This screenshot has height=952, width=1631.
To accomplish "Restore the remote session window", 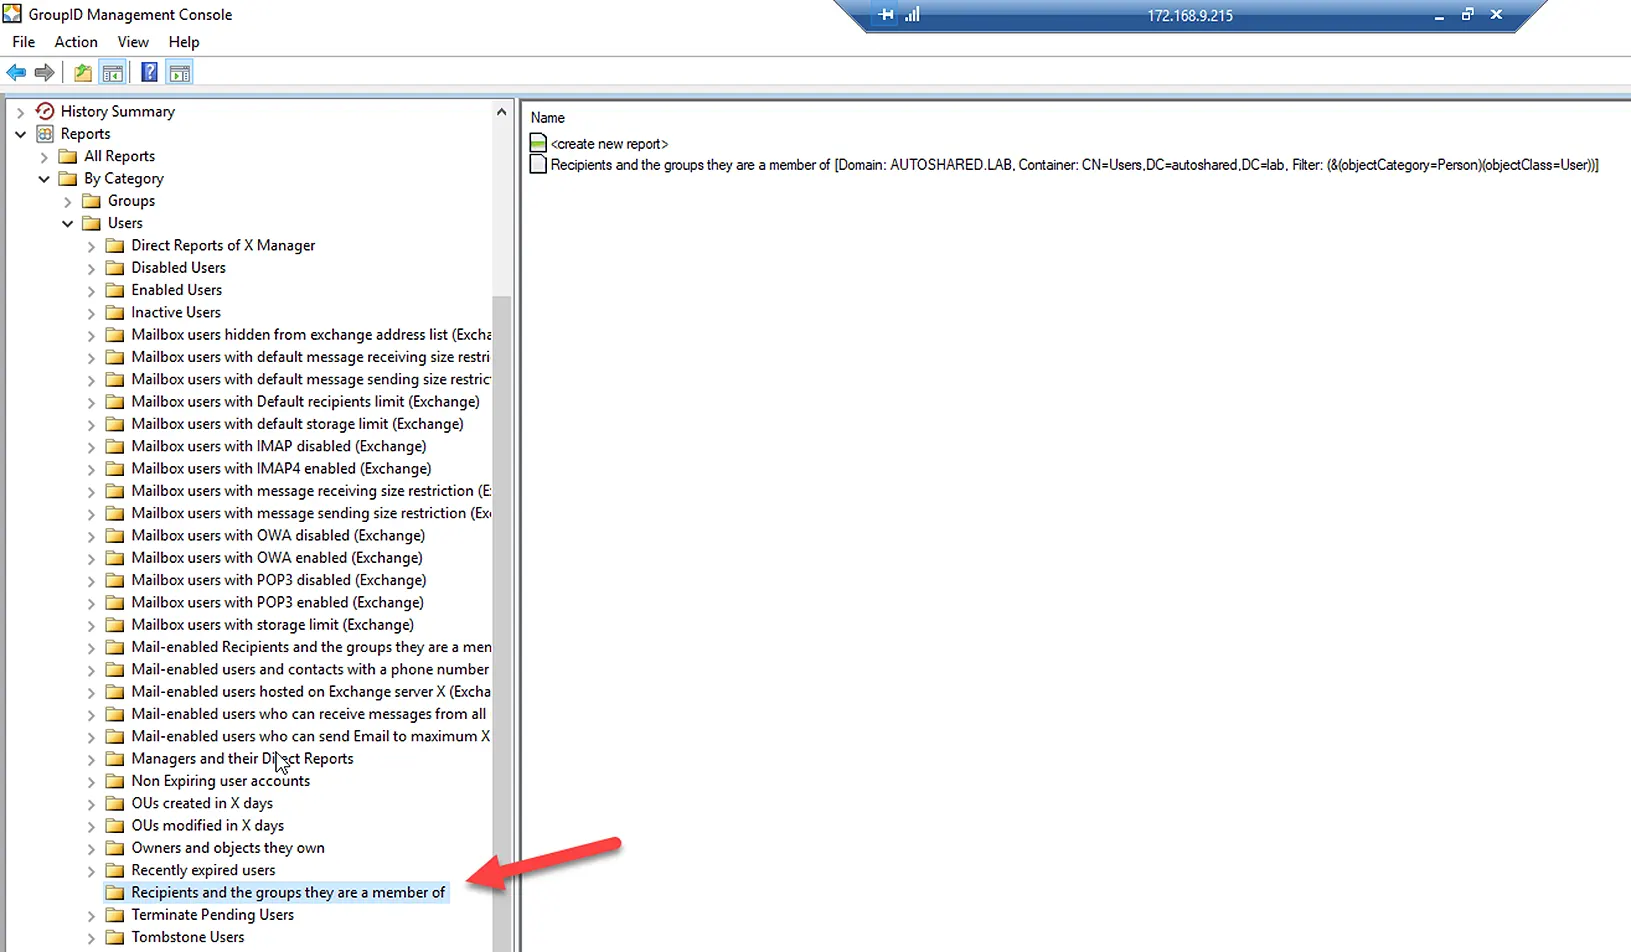I will click(x=1467, y=14).
